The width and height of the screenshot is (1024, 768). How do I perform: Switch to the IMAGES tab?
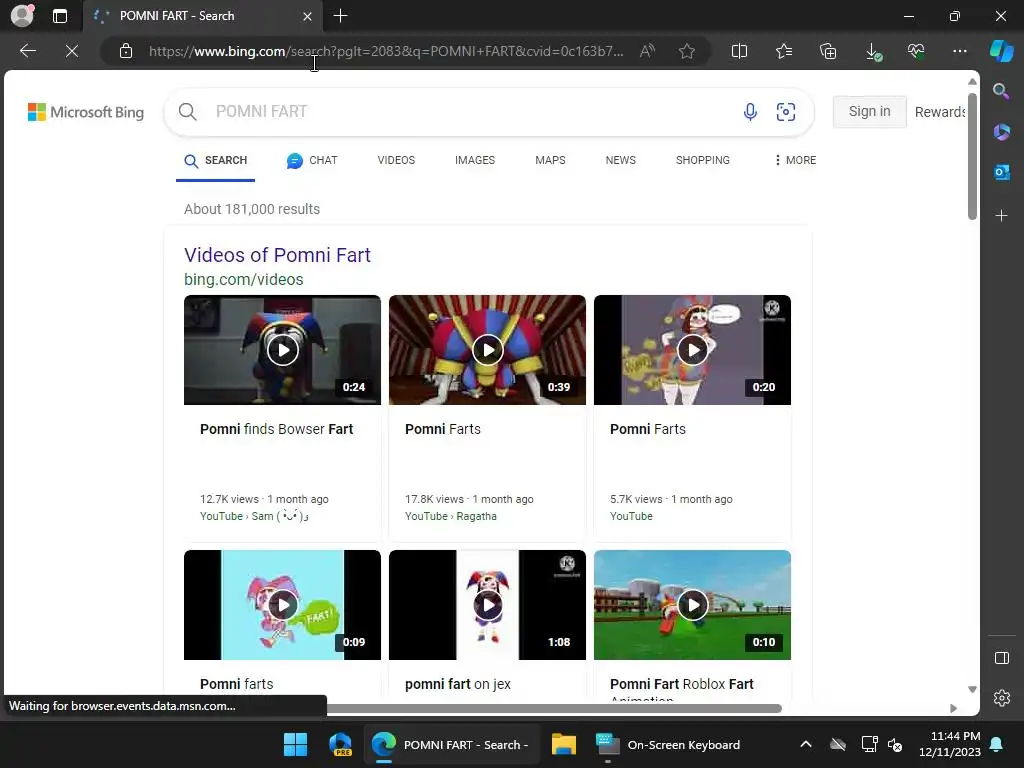pyautogui.click(x=475, y=161)
